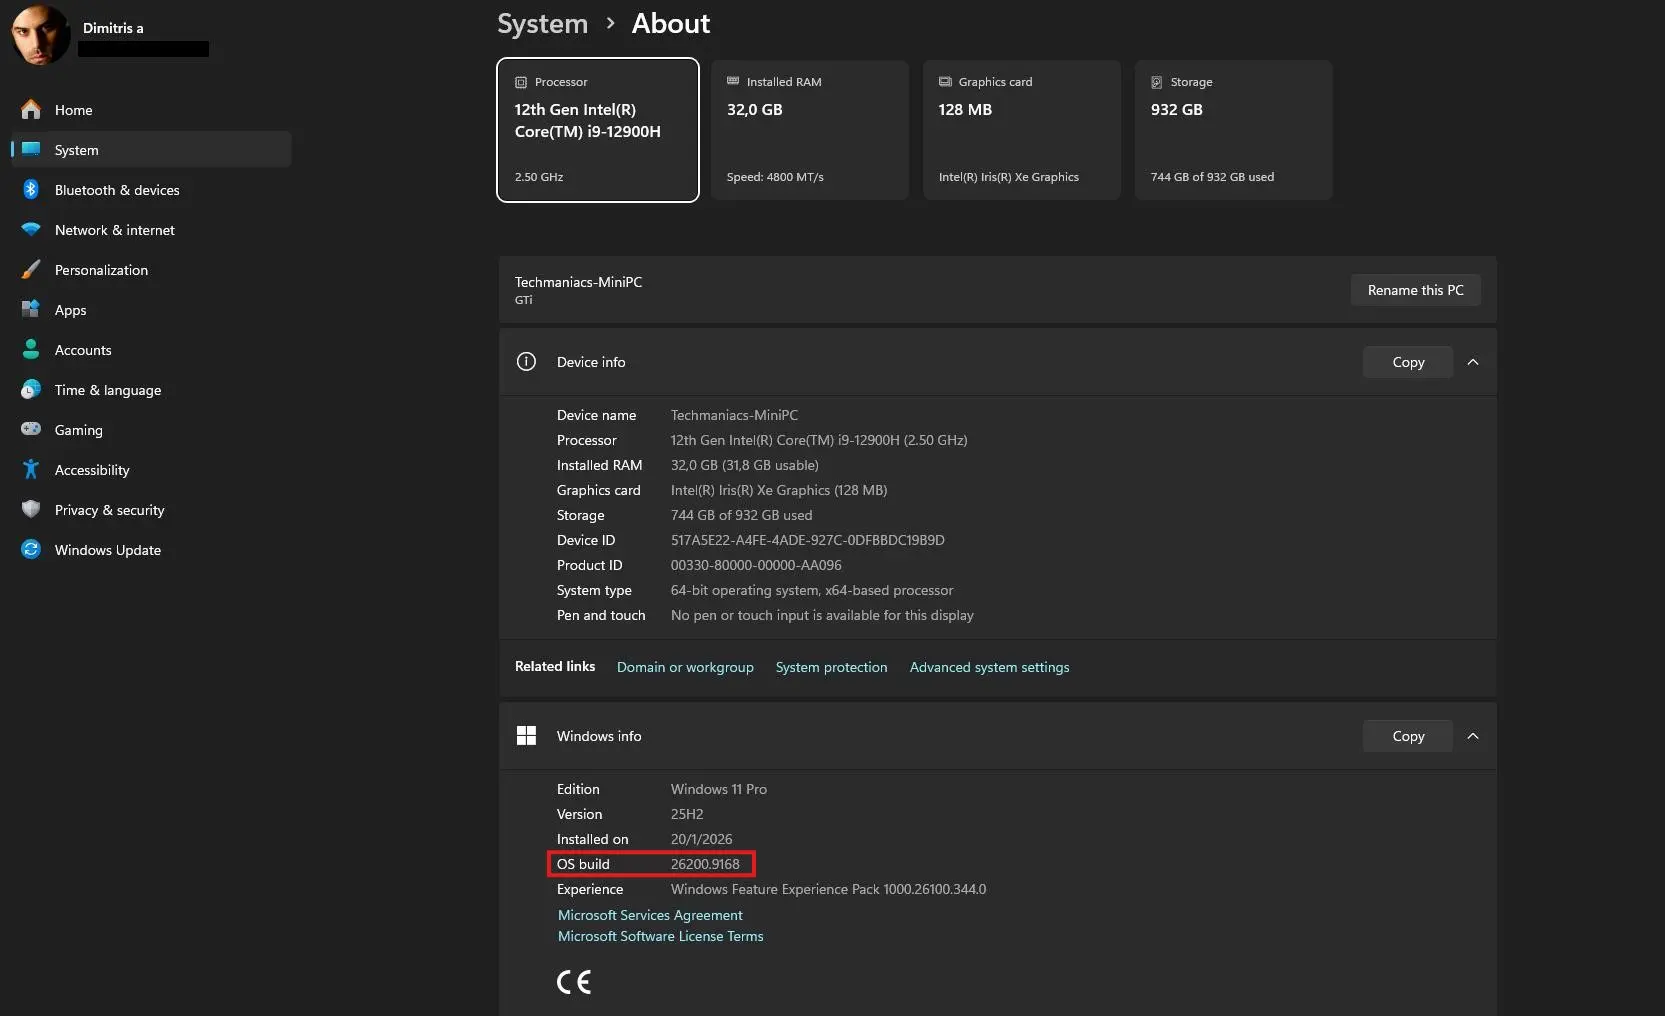Click the Processor chip icon in card

tap(521, 82)
